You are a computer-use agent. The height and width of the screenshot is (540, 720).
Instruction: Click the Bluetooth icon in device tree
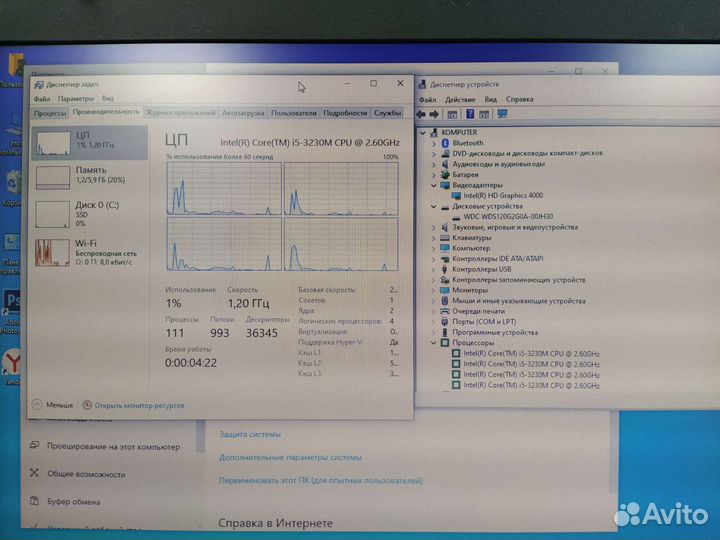click(x=444, y=143)
